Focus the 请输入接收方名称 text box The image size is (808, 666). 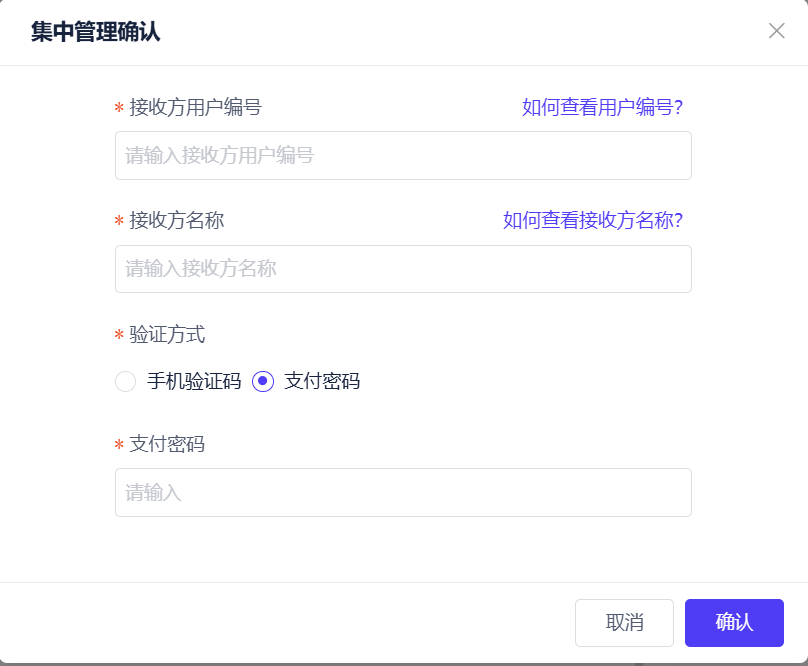[x=403, y=269]
